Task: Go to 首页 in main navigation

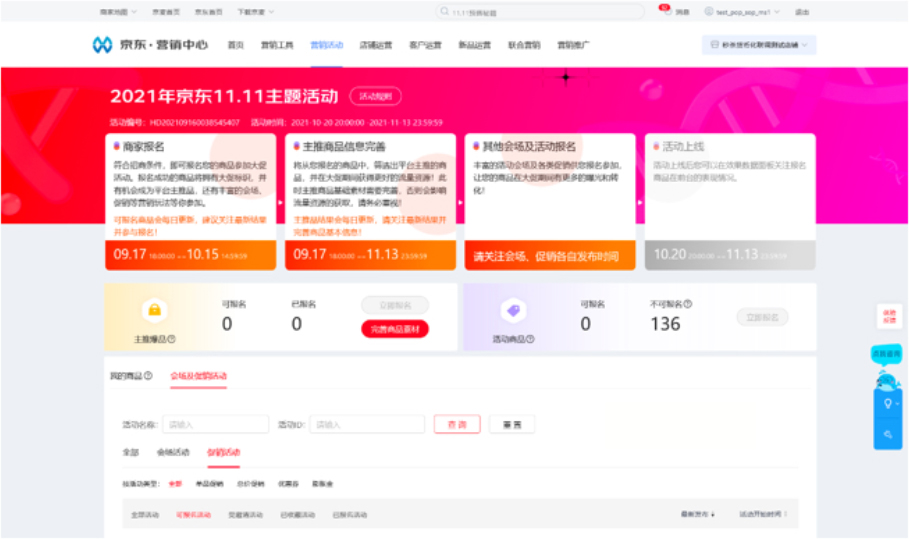Action: pyautogui.click(x=236, y=45)
